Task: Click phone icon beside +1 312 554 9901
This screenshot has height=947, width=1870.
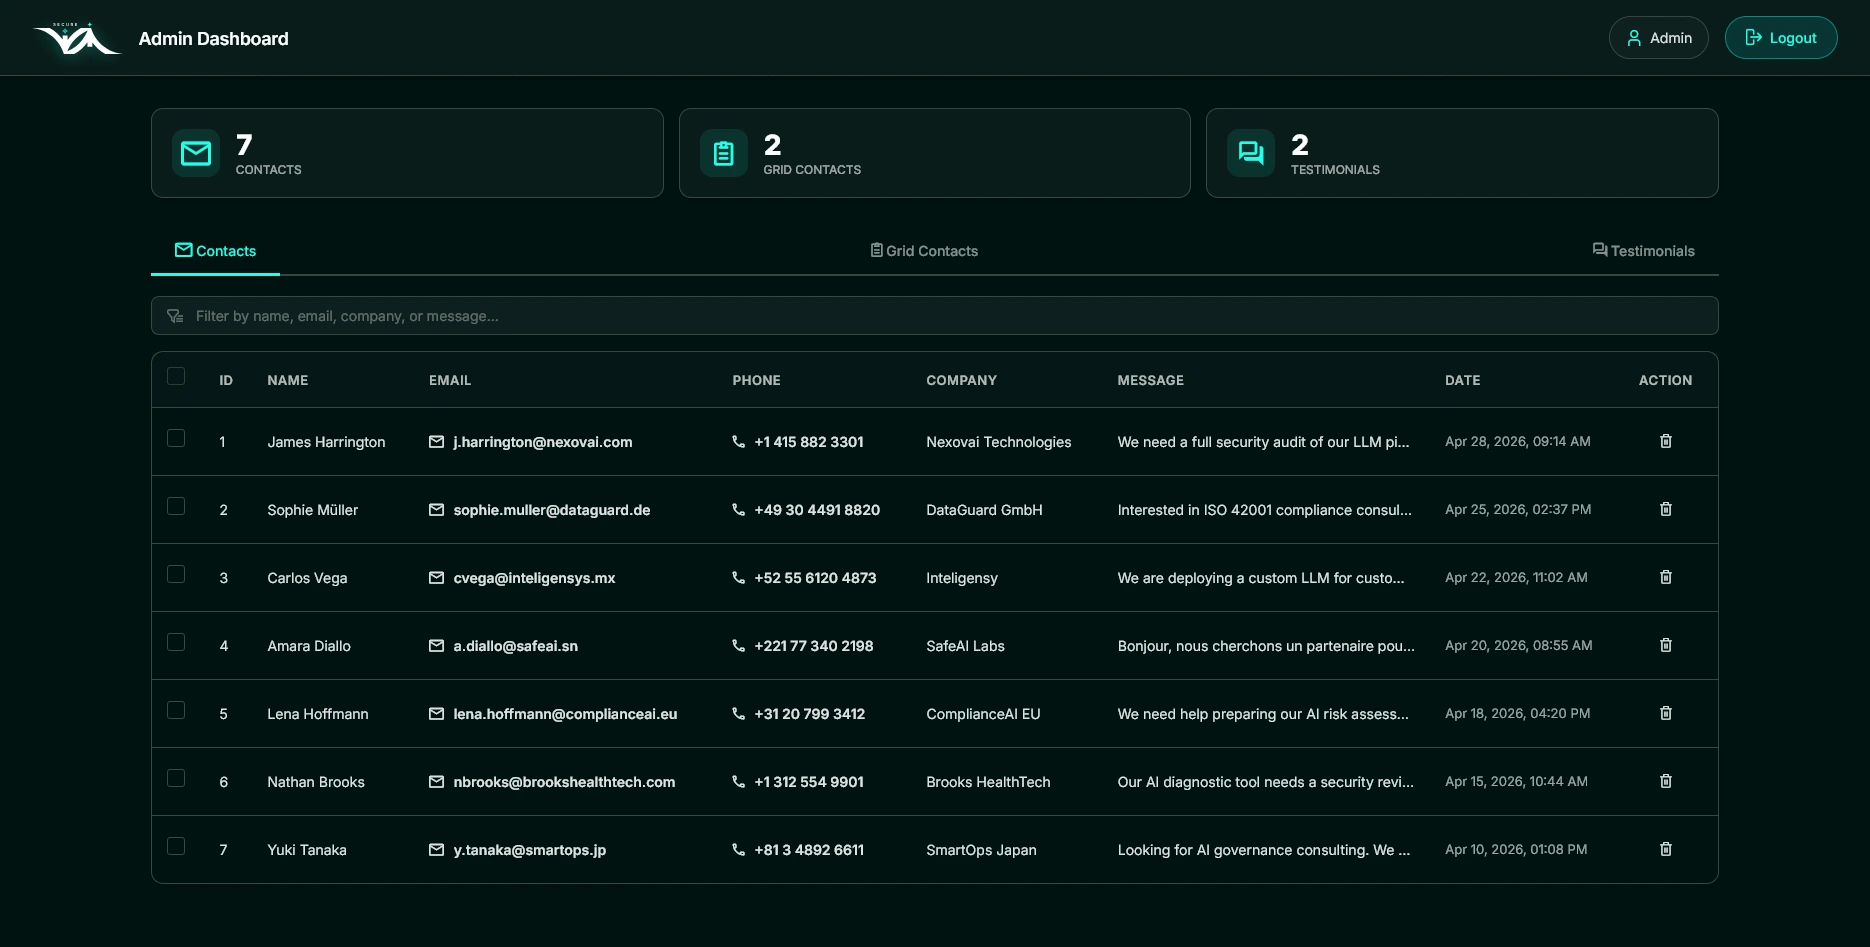Action: [x=739, y=782]
